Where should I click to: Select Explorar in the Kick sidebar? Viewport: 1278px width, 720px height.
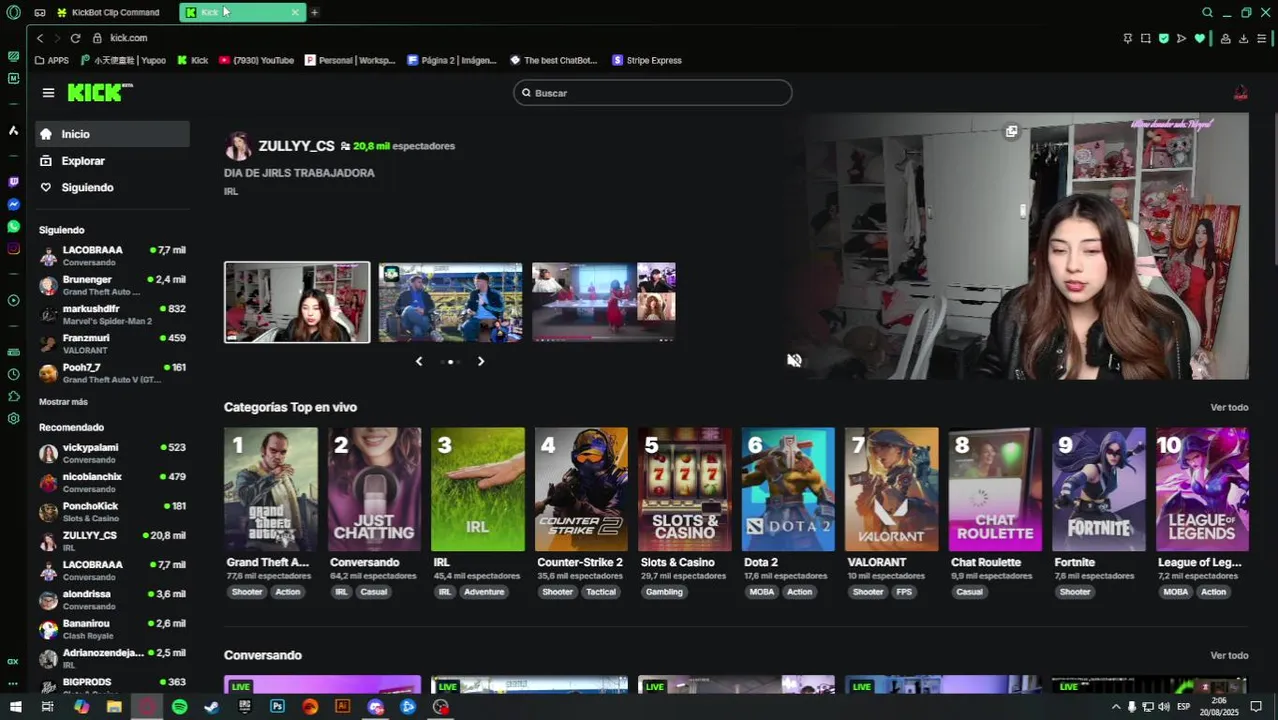(x=112, y=161)
